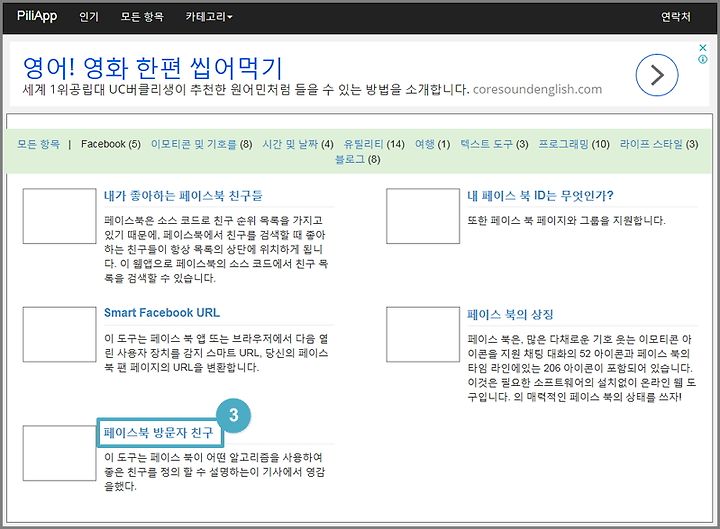Select 라이프 스타일 category
The width and height of the screenshot is (720, 529).
[651, 144]
